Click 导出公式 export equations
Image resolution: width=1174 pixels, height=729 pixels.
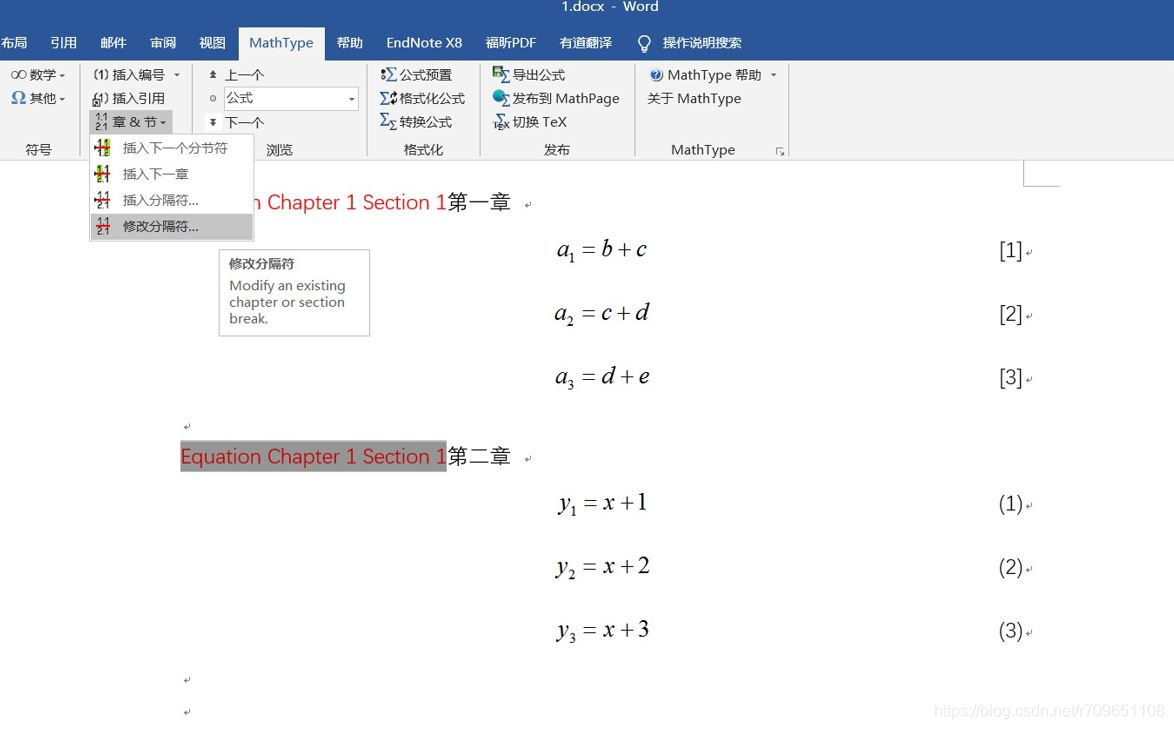click(x=529, y=75)
